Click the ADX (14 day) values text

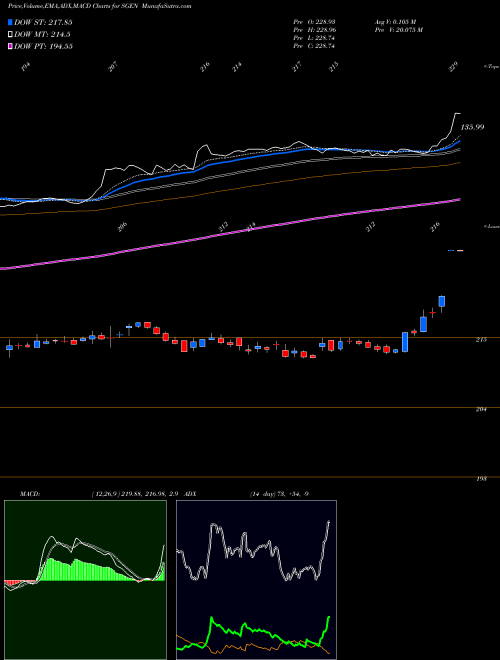279,494
